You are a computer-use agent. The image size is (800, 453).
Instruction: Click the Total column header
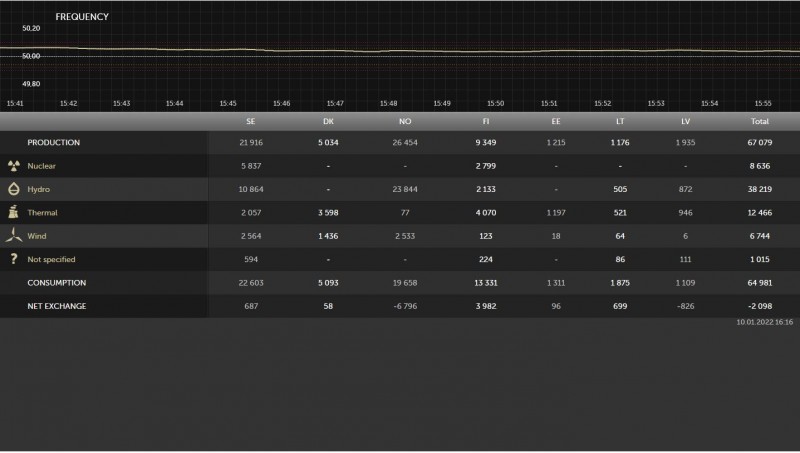tap(759, 121)
